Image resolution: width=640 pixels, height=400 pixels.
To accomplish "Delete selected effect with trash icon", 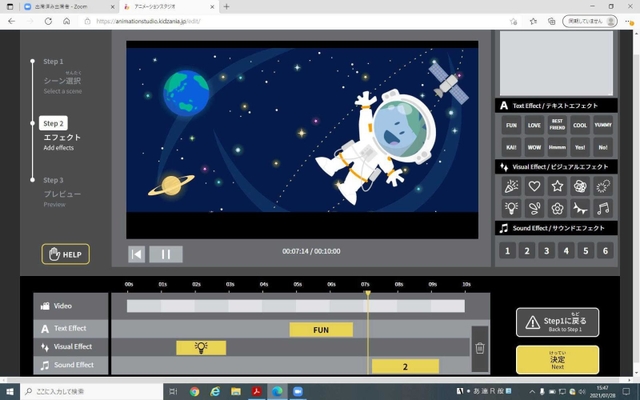I will pyautogui.click(x=480, y=347).
